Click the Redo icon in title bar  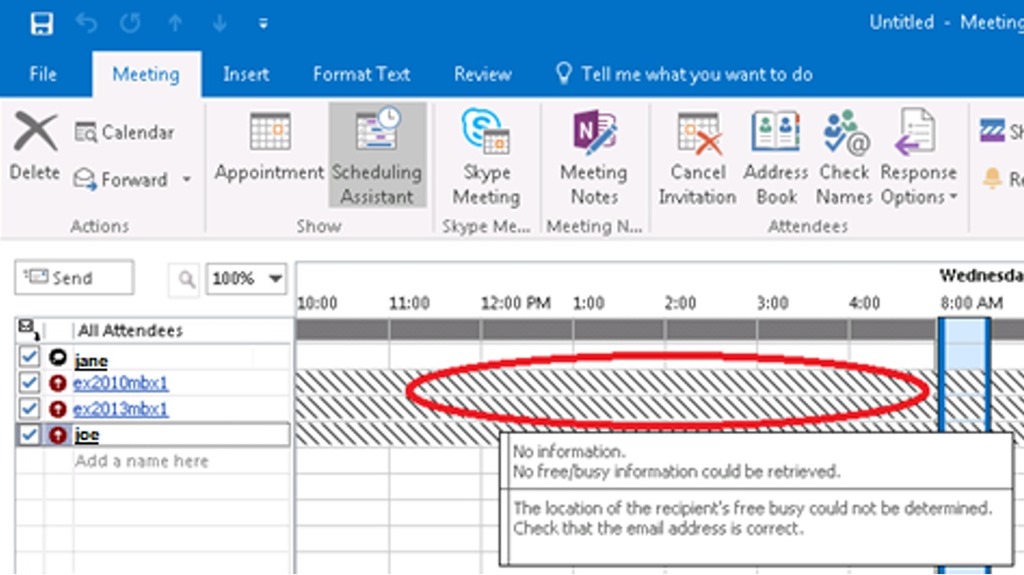click(130, 24)
